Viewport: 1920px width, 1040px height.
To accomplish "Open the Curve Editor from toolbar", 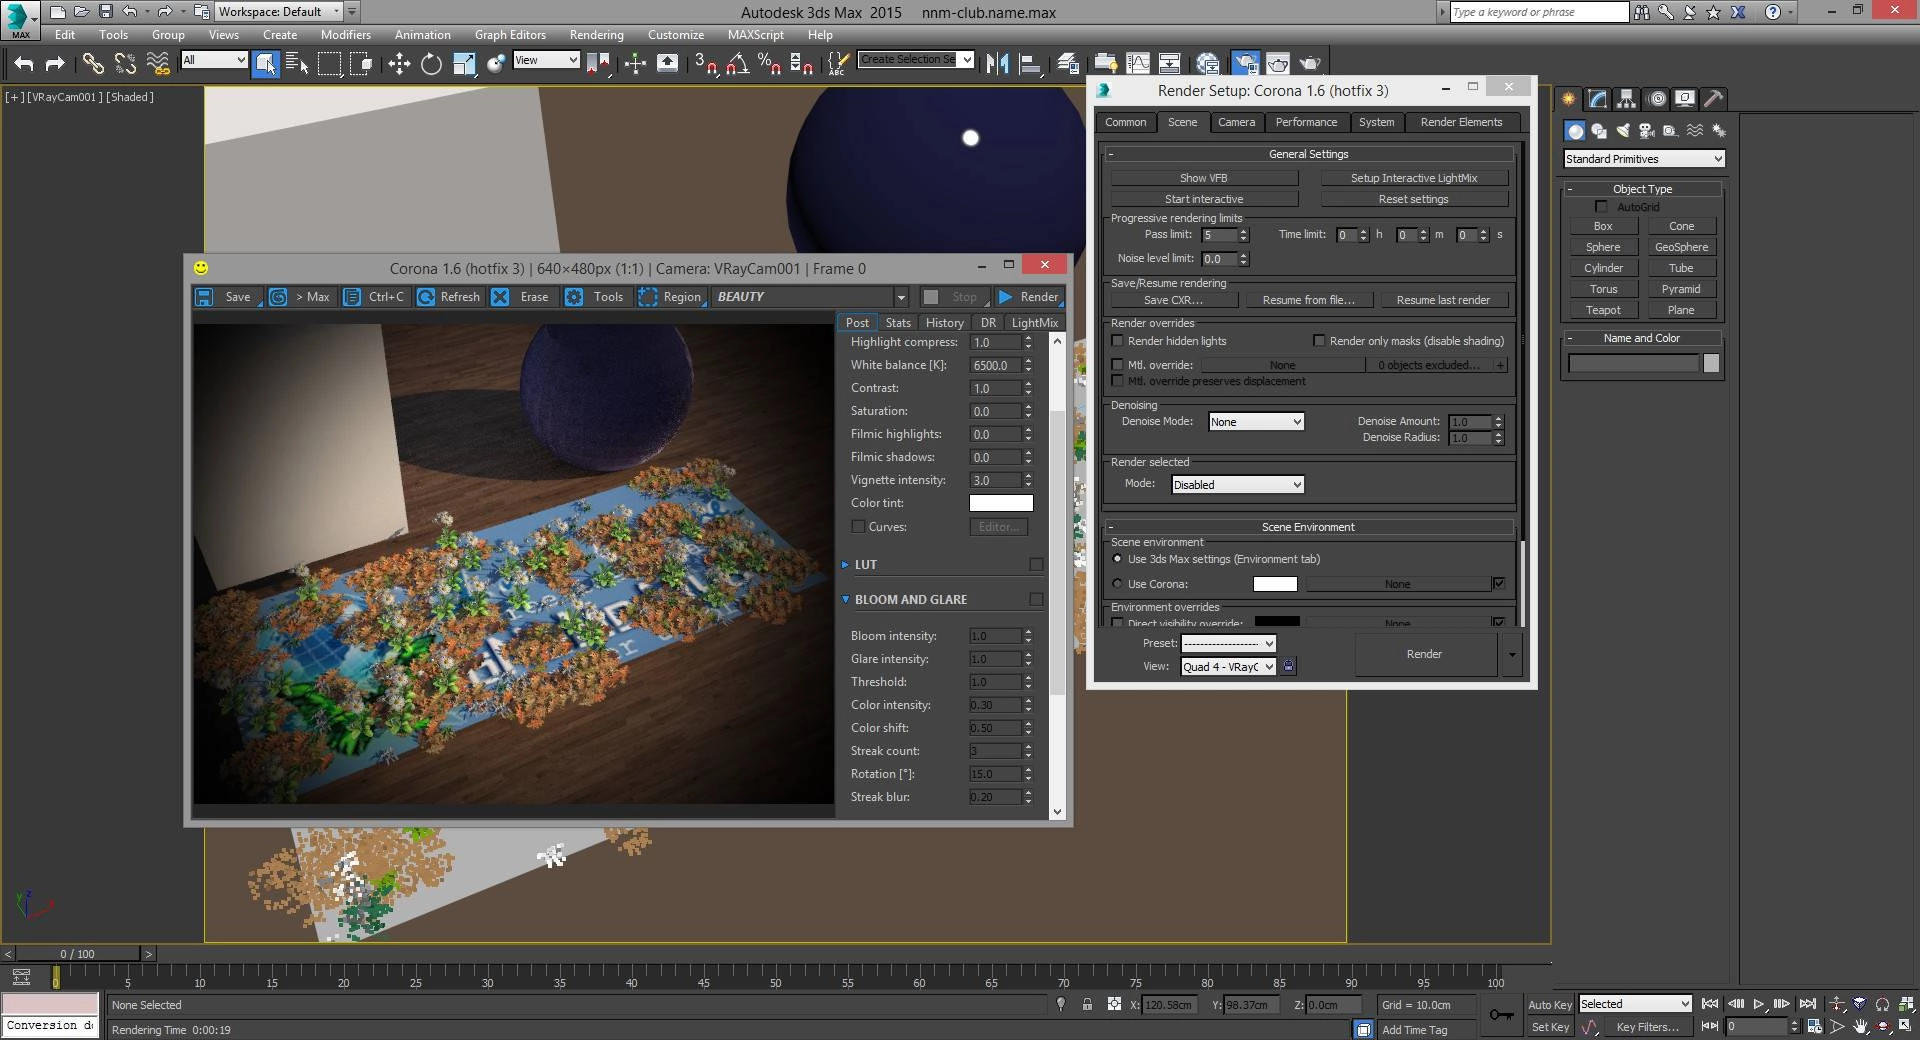I will coord(1138,64).
